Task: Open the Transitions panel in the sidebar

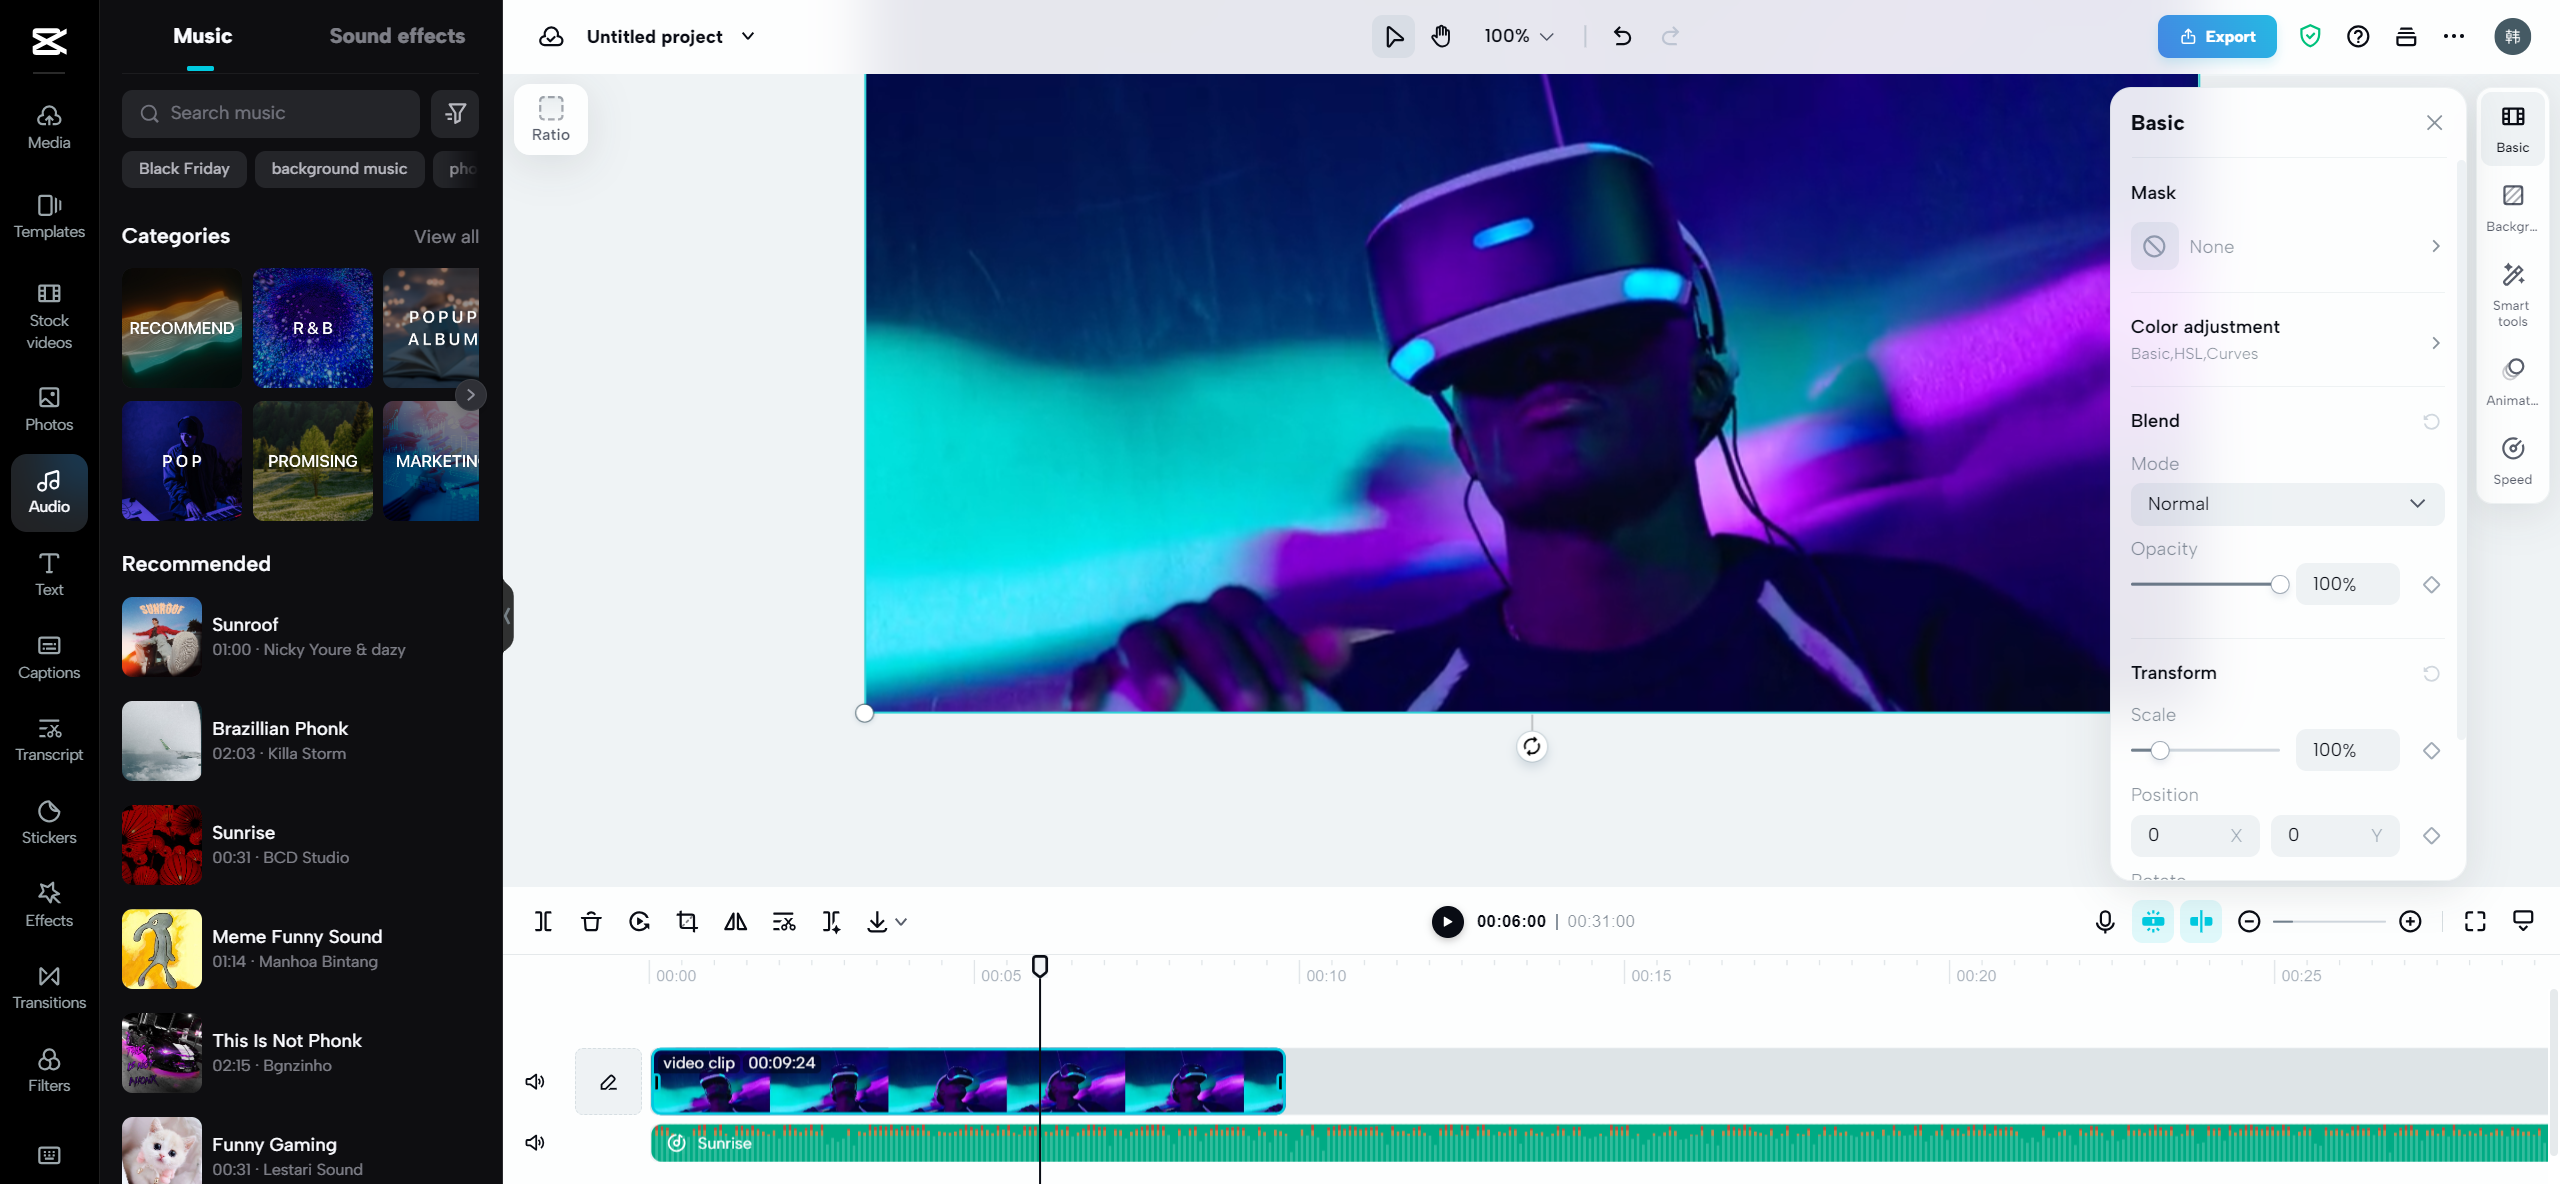Action: tap(48, 986)
